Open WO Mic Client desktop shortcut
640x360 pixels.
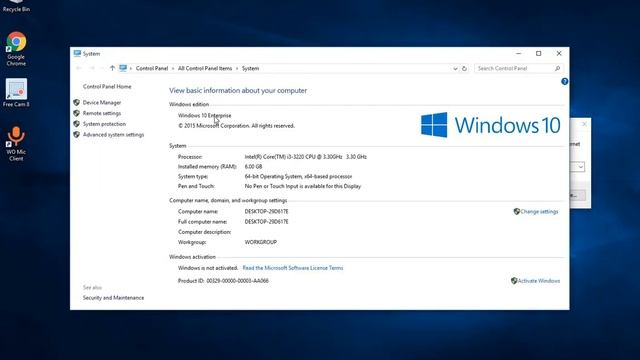[16, 144]
